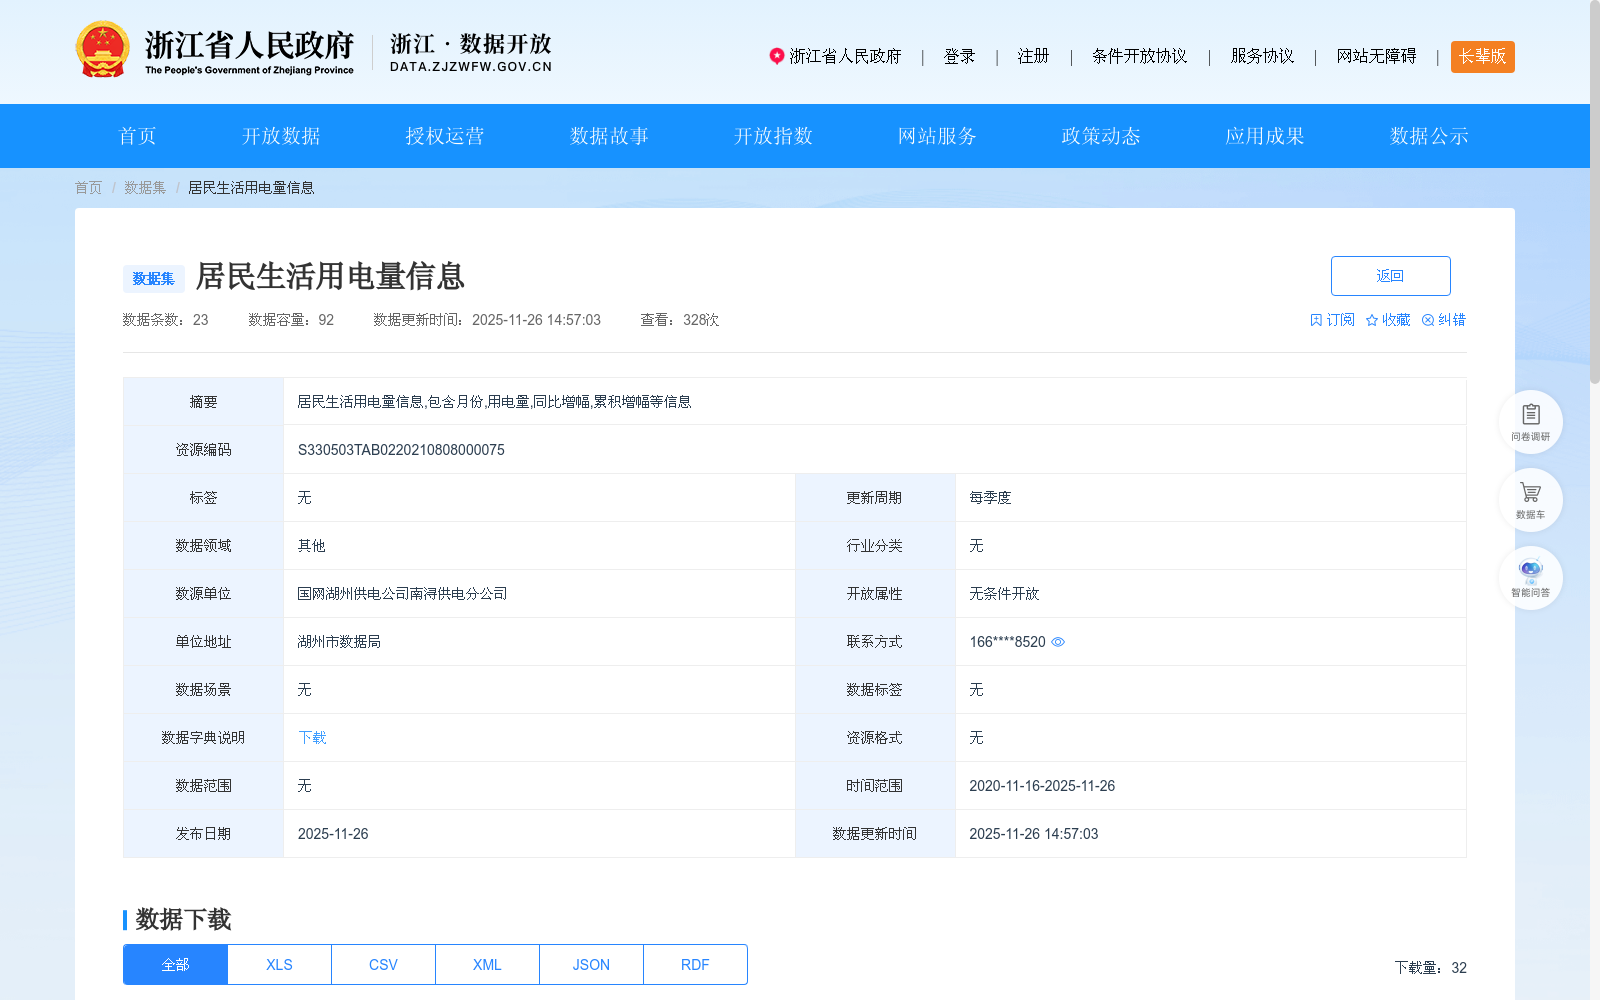Click the 摘要 summary description text
The image size is (1600, 1000).
pos(494,402)
